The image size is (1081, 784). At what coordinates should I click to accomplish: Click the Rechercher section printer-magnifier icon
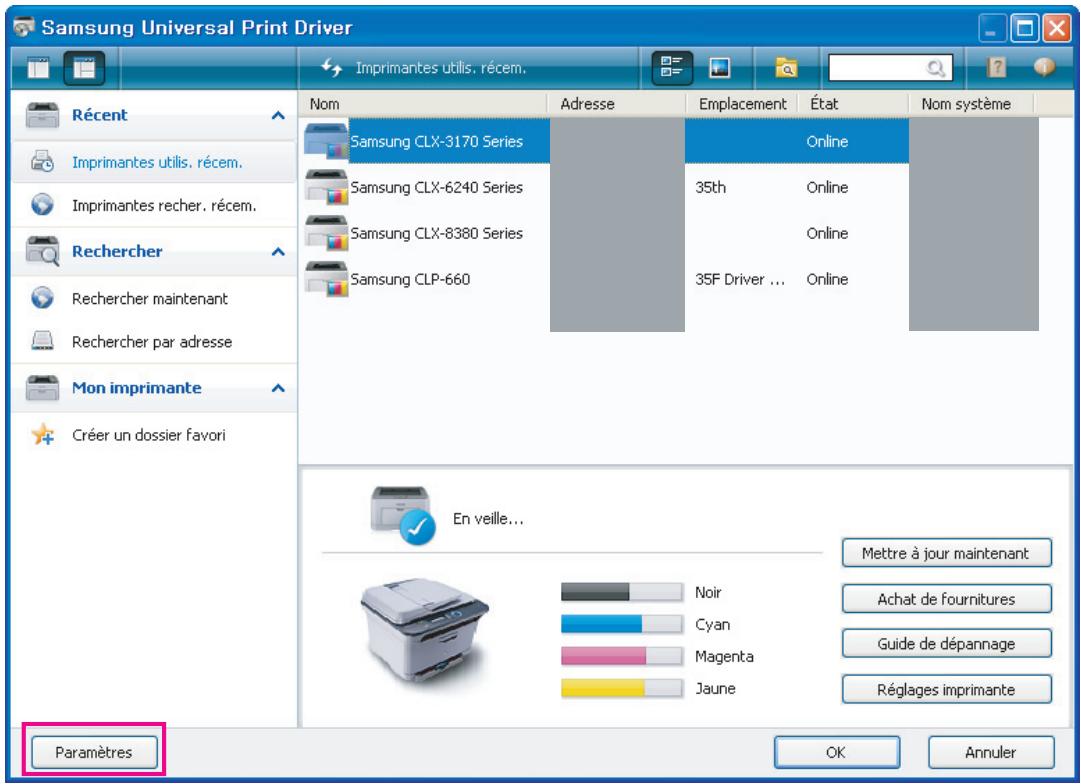(43, 251)
